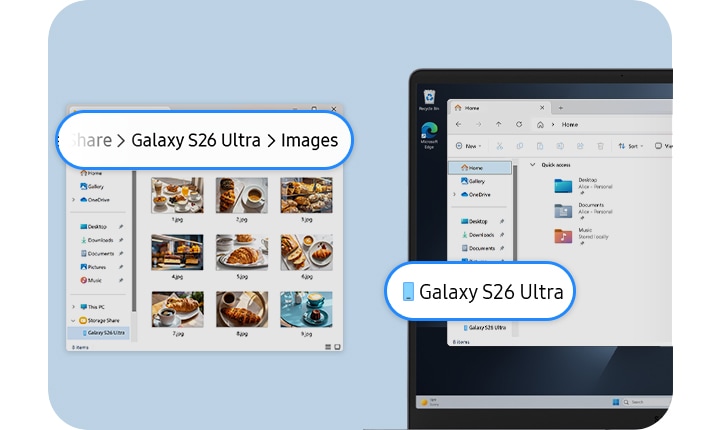Select Galaxy S26 Ultra in laptop sidebar
The height and width of the screenshot is (430, 720).
(x=484, y=328)
